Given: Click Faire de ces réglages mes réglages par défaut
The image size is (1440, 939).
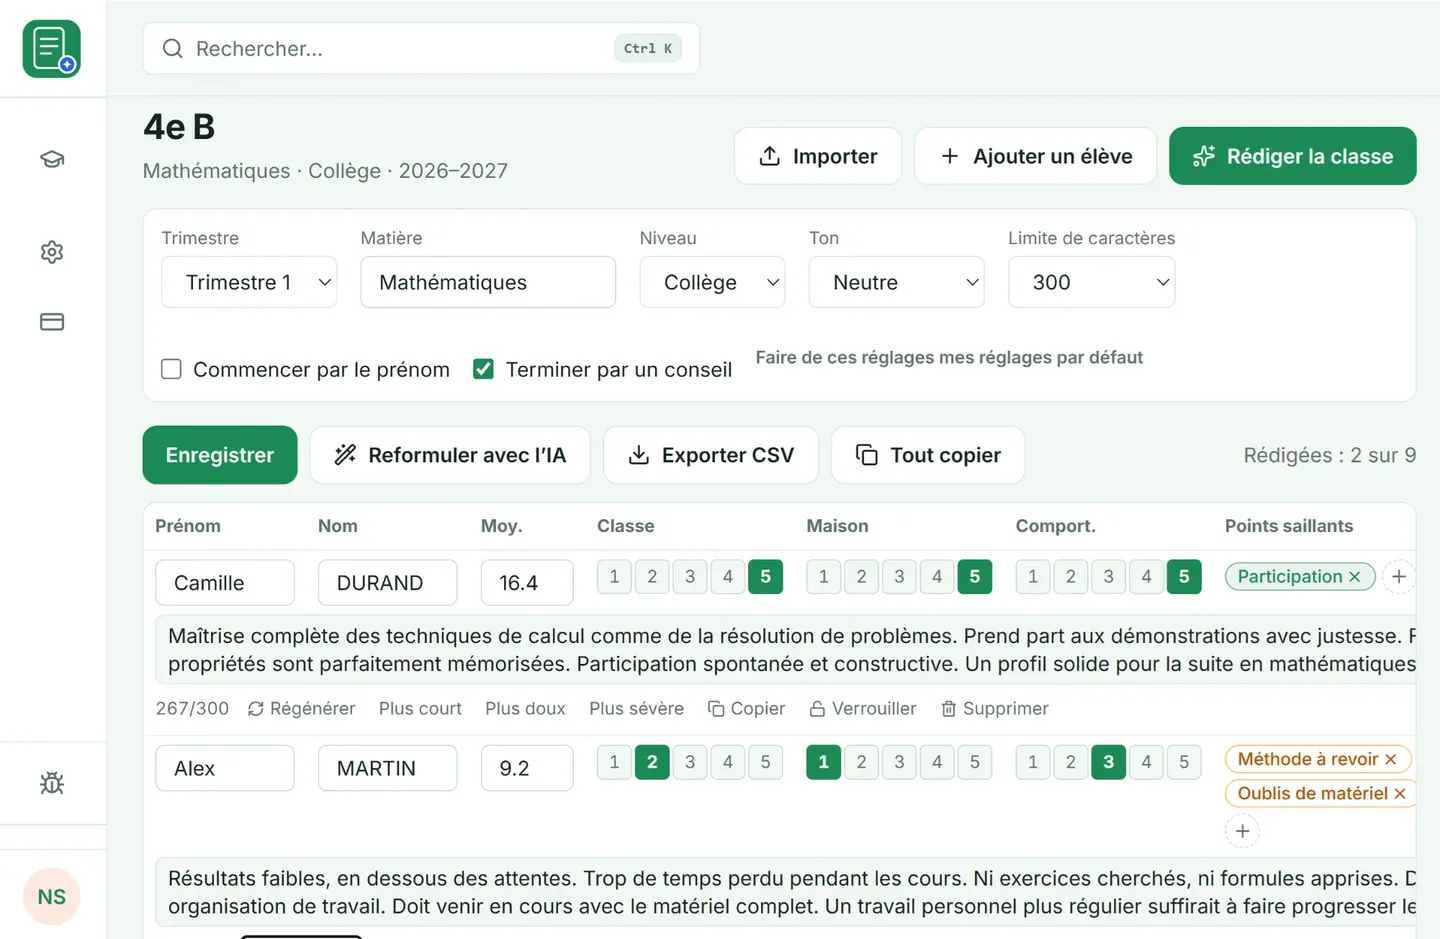Looking at the screenshot, I should [x=949, y=358].
